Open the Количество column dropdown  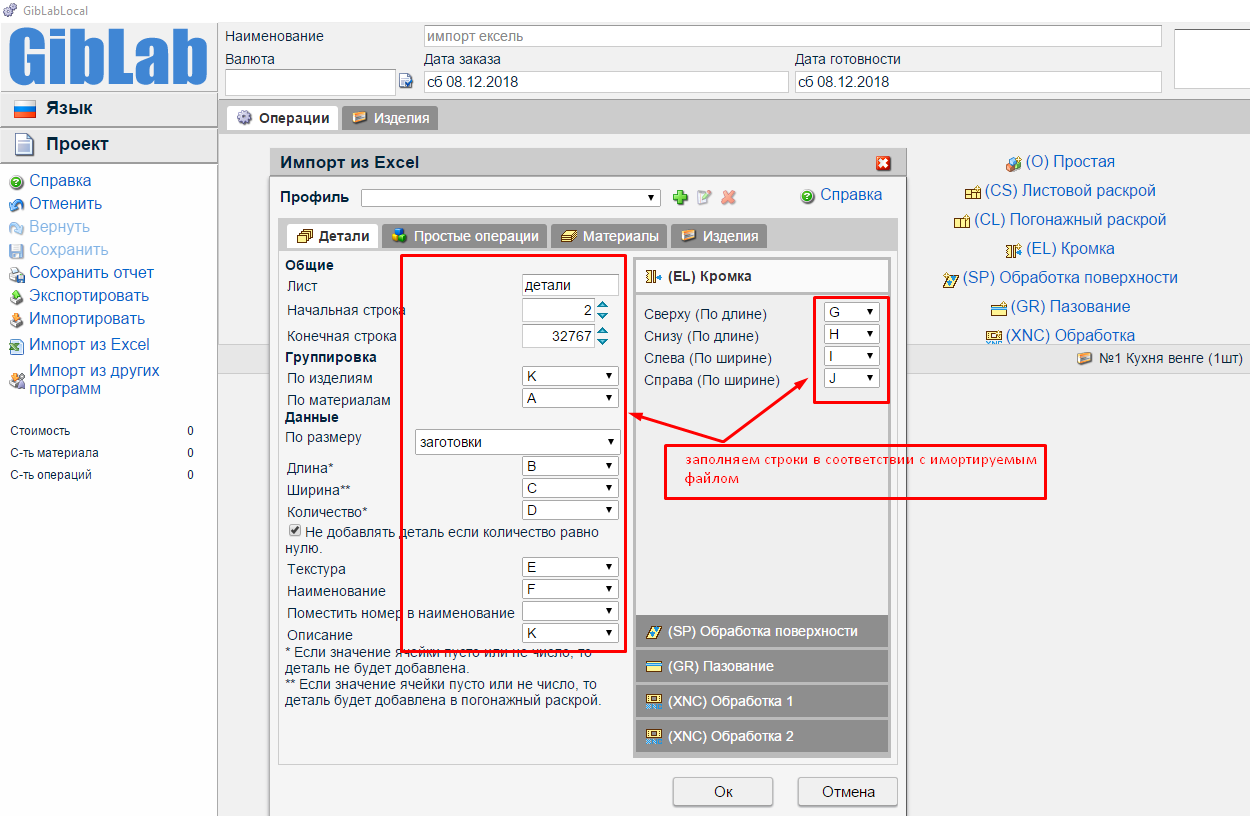[570, 510]
